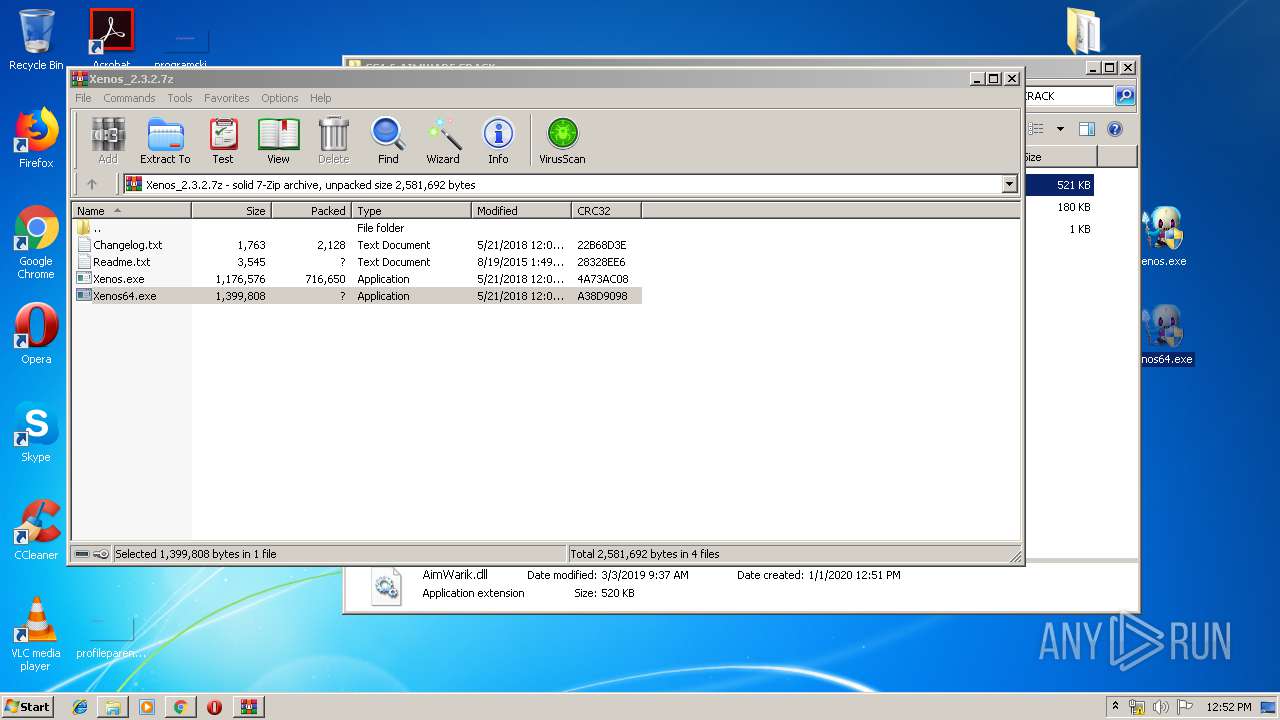Sort files by Type column
The image size is (1280, 720).
click(411, 210)
